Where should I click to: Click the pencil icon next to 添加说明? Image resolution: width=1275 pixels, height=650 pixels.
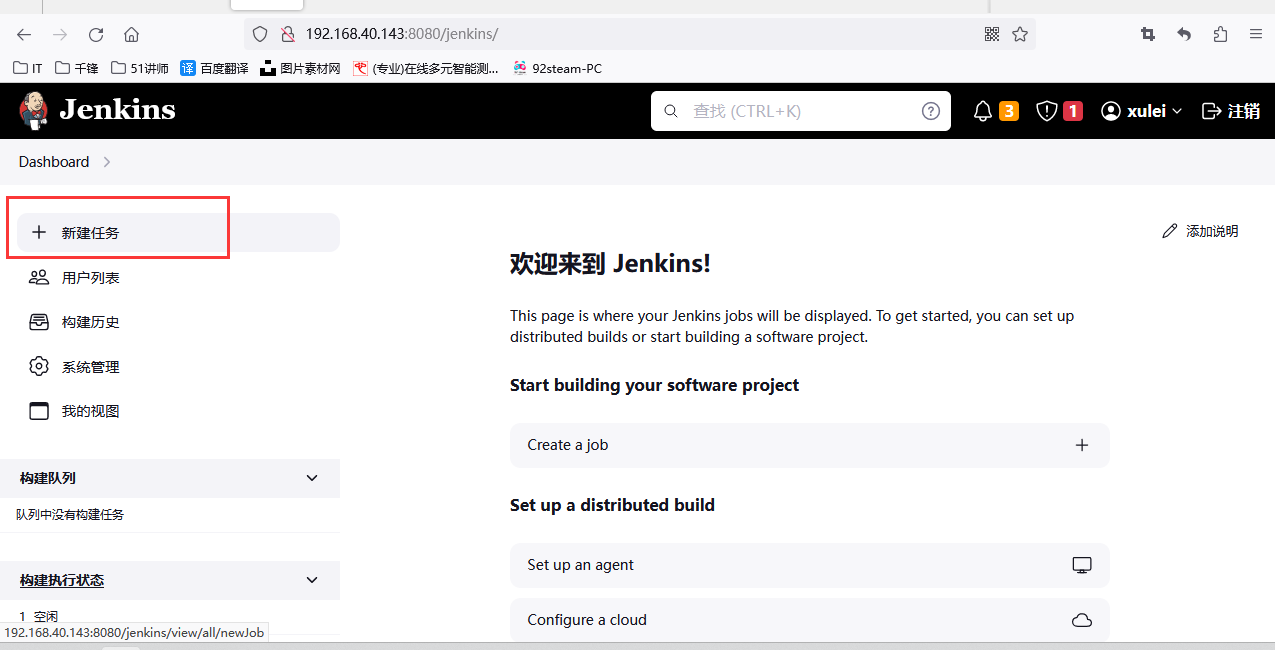(1170, 231)
